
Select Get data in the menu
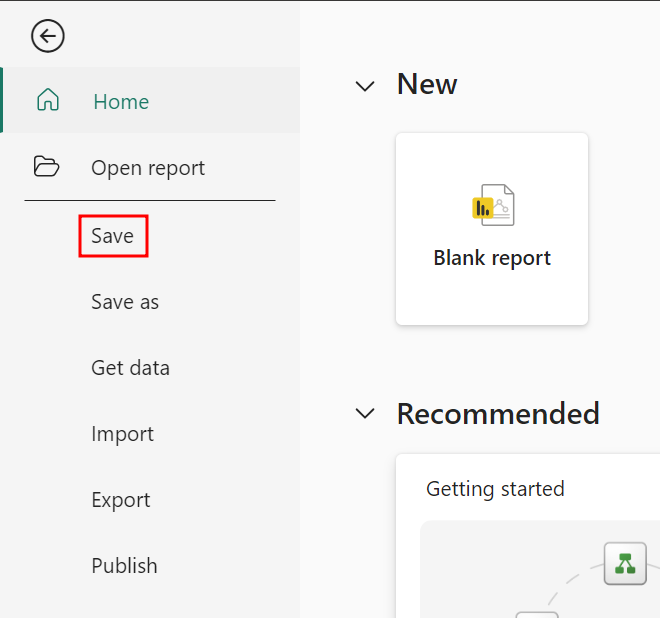[130, 368]
